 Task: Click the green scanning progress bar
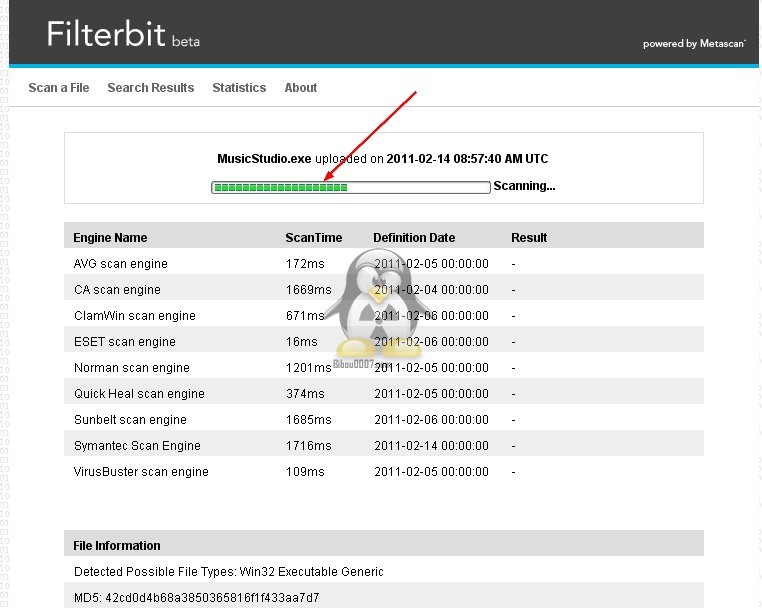[x=350, y=187]
